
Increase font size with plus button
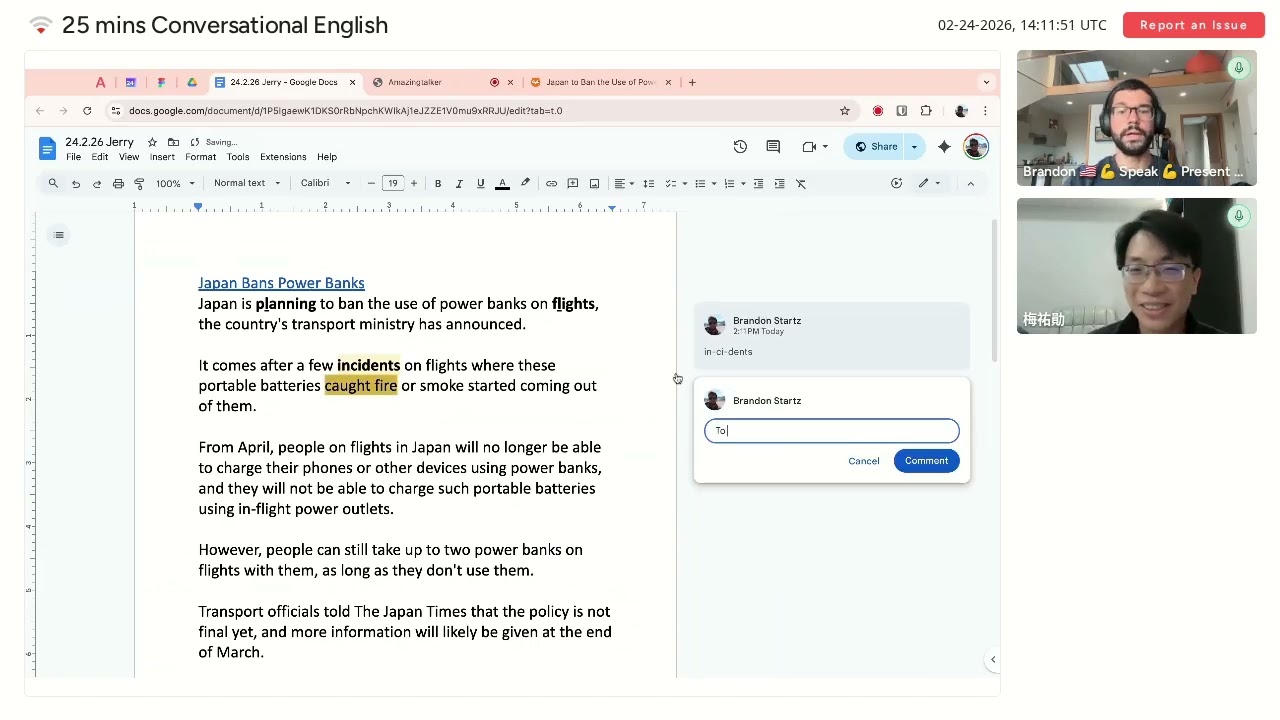(x=413, y=183)
